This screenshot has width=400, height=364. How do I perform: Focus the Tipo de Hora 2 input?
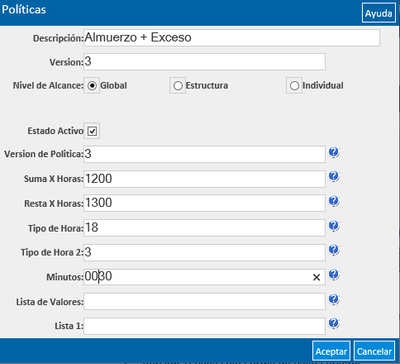(204, 252)
